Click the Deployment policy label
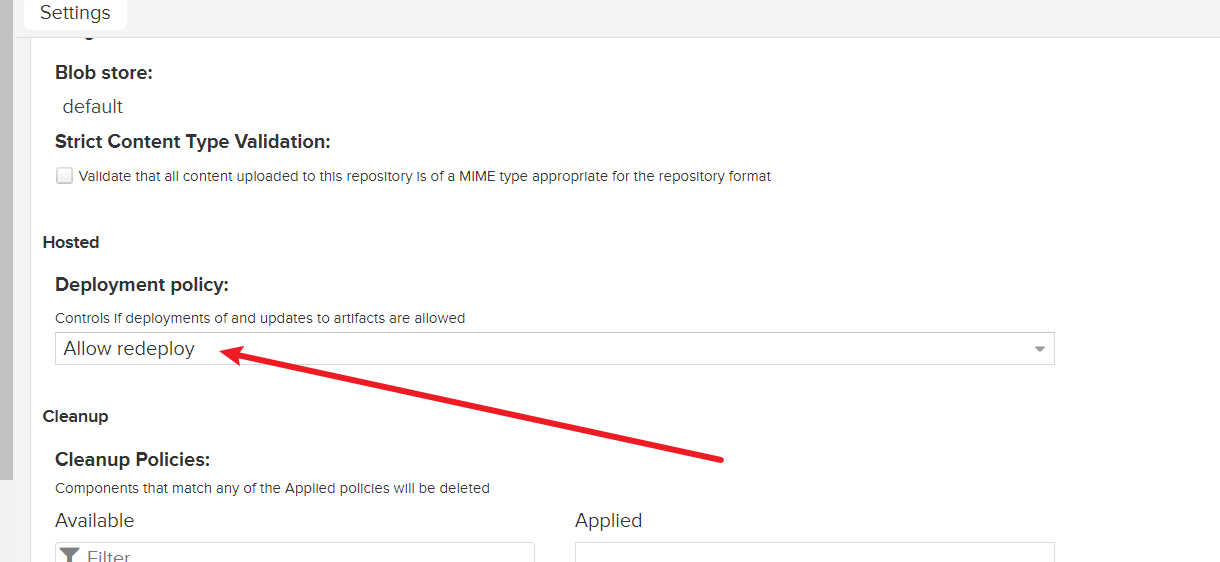The image size is (1220, 562). point(142,285)
